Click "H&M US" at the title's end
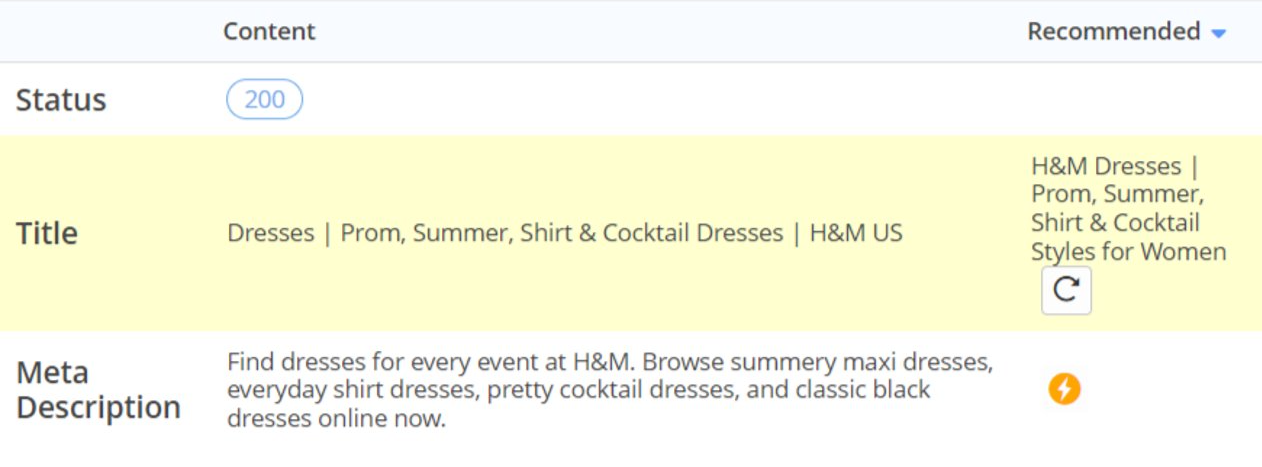Viewport: 1262px width, 467px height. click(x=856, y=233)
